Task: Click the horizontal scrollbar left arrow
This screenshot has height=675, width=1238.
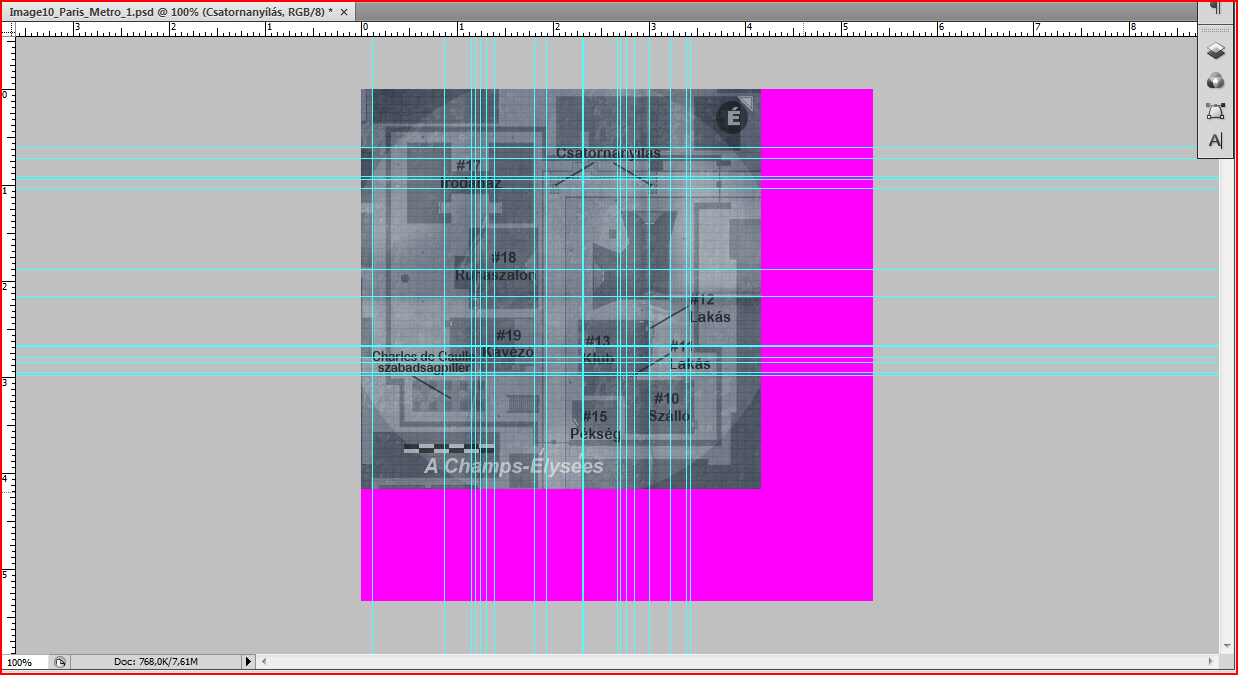Action: (265, 662)
